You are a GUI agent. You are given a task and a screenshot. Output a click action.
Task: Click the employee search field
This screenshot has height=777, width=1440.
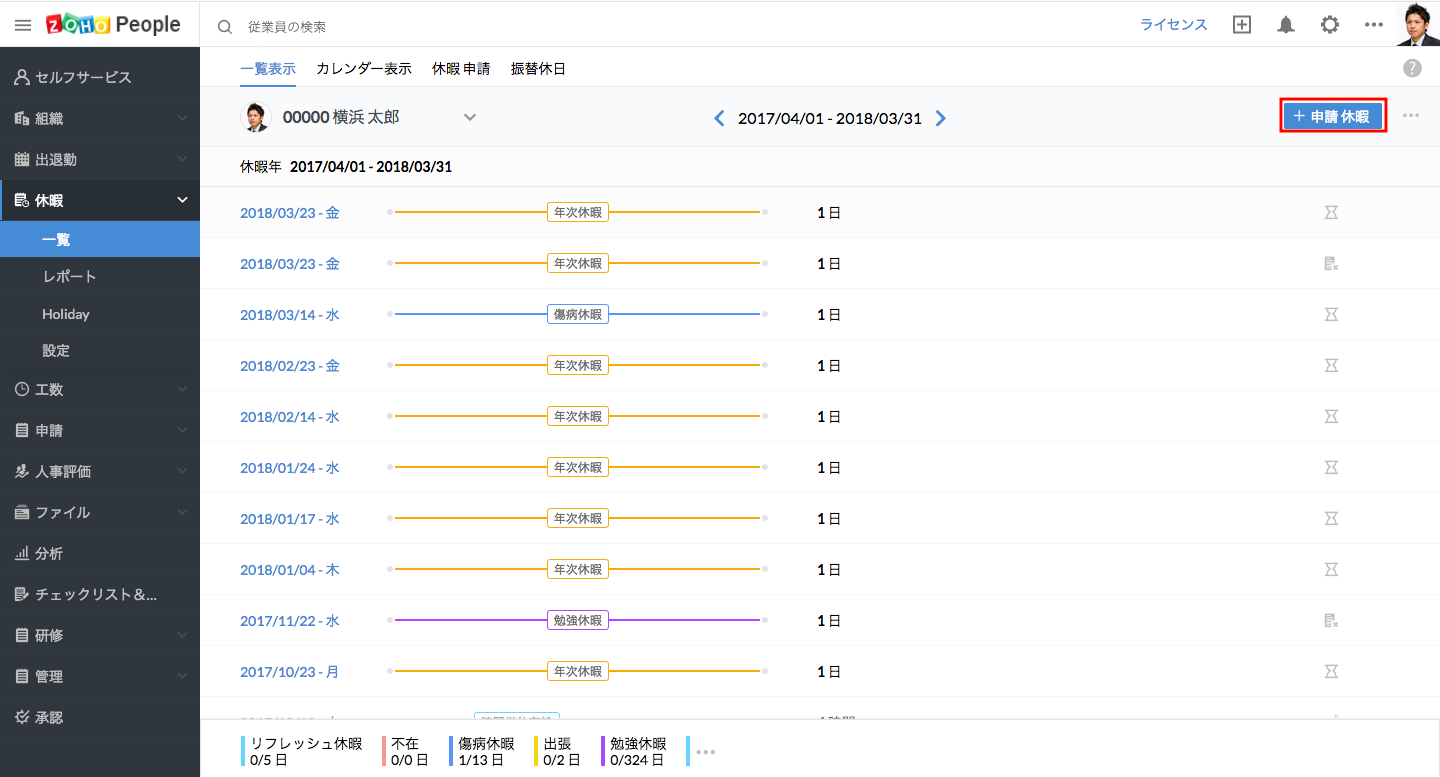click(x=400, y=27)
